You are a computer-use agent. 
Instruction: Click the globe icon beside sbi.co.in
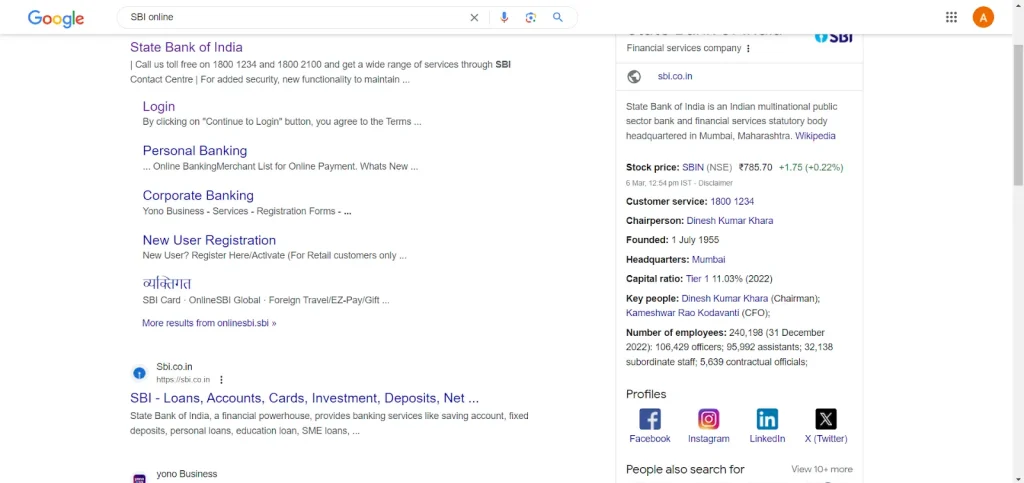coord(633,76)
